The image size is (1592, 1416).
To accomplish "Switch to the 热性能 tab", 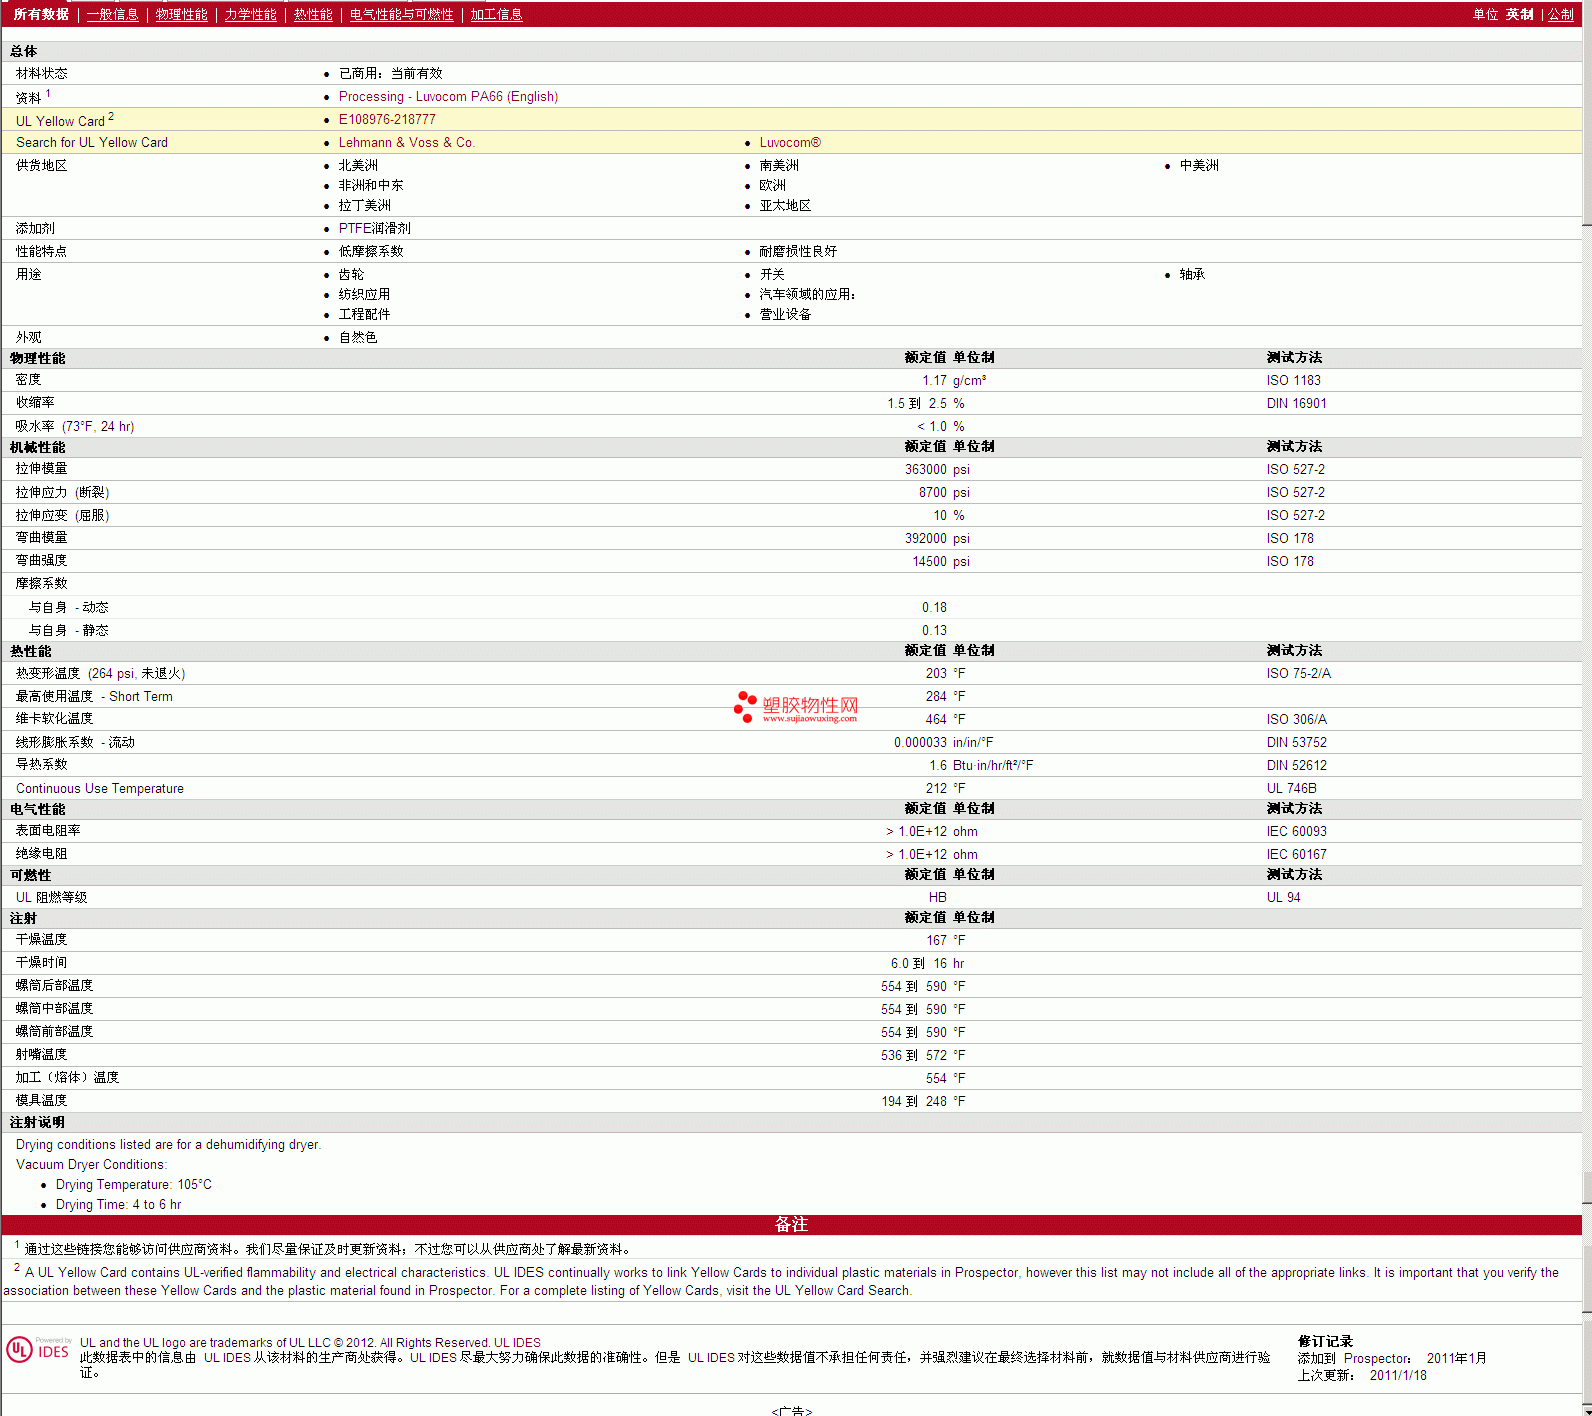I will point(313,14).
